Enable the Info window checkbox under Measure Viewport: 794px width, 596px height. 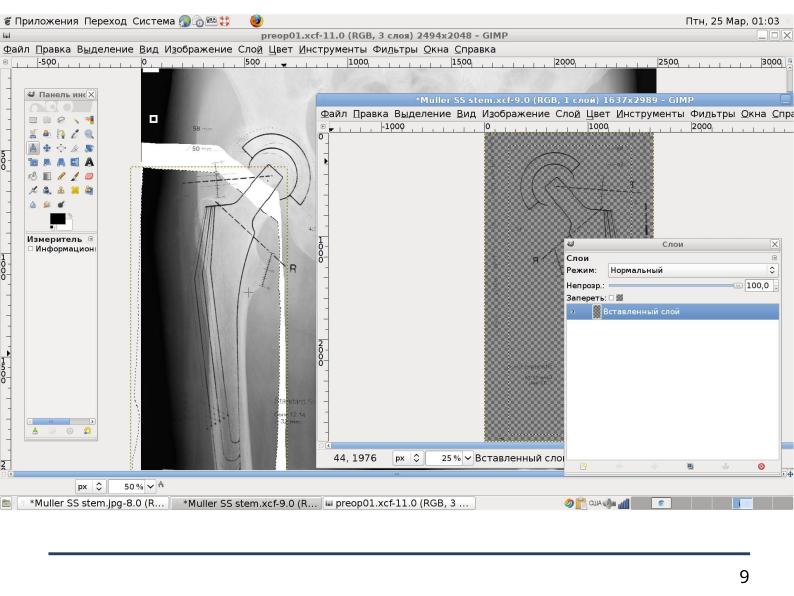(30, 249)
